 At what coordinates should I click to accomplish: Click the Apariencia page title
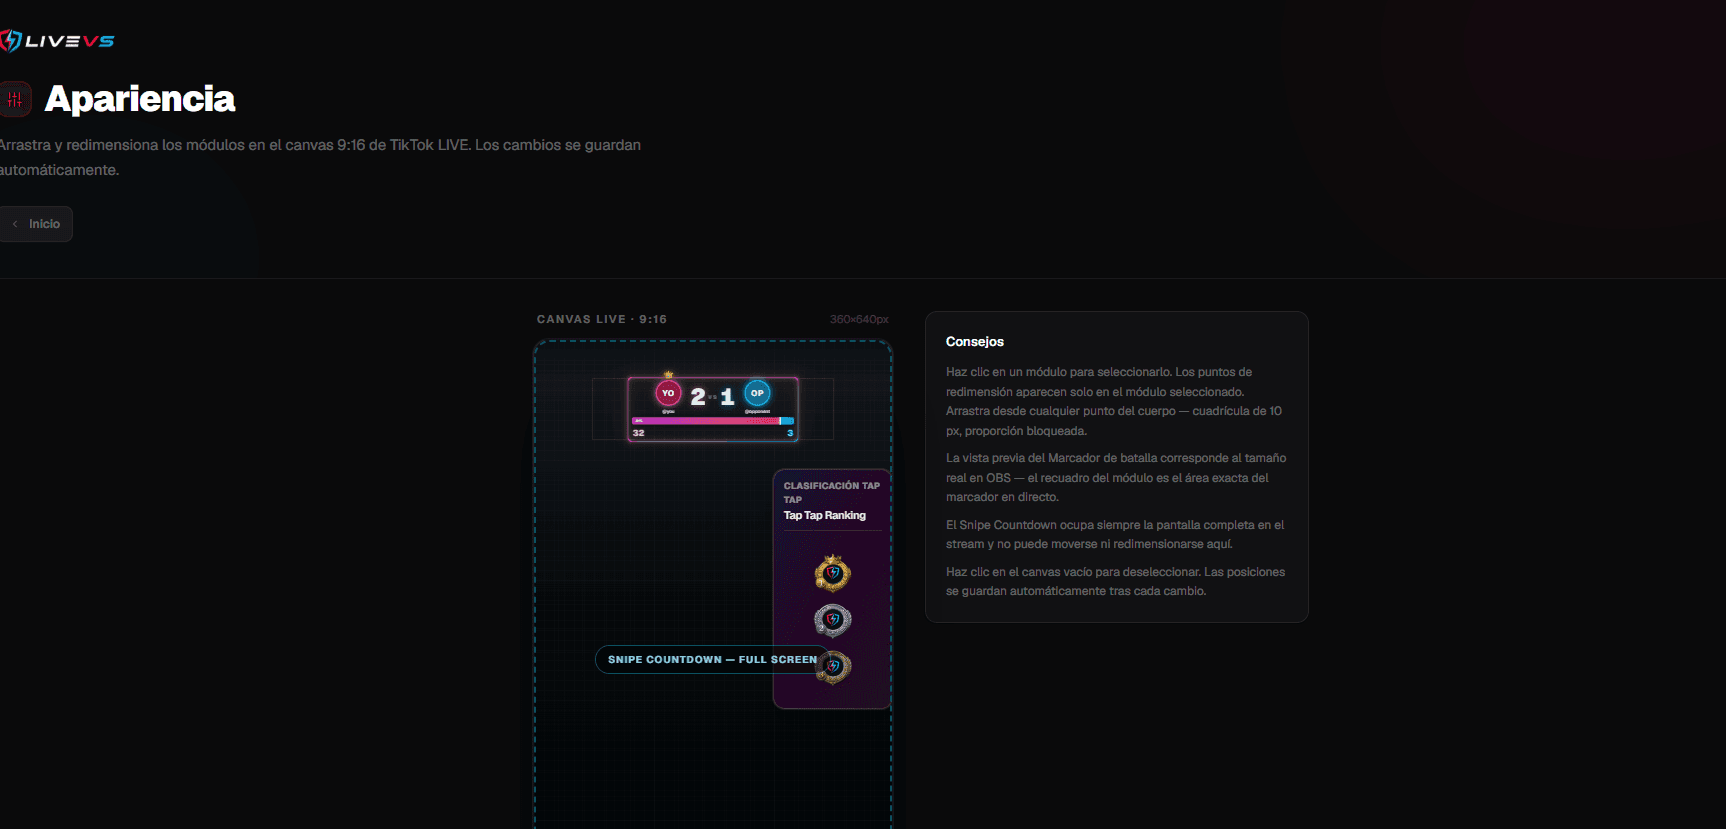coord(140,99)
